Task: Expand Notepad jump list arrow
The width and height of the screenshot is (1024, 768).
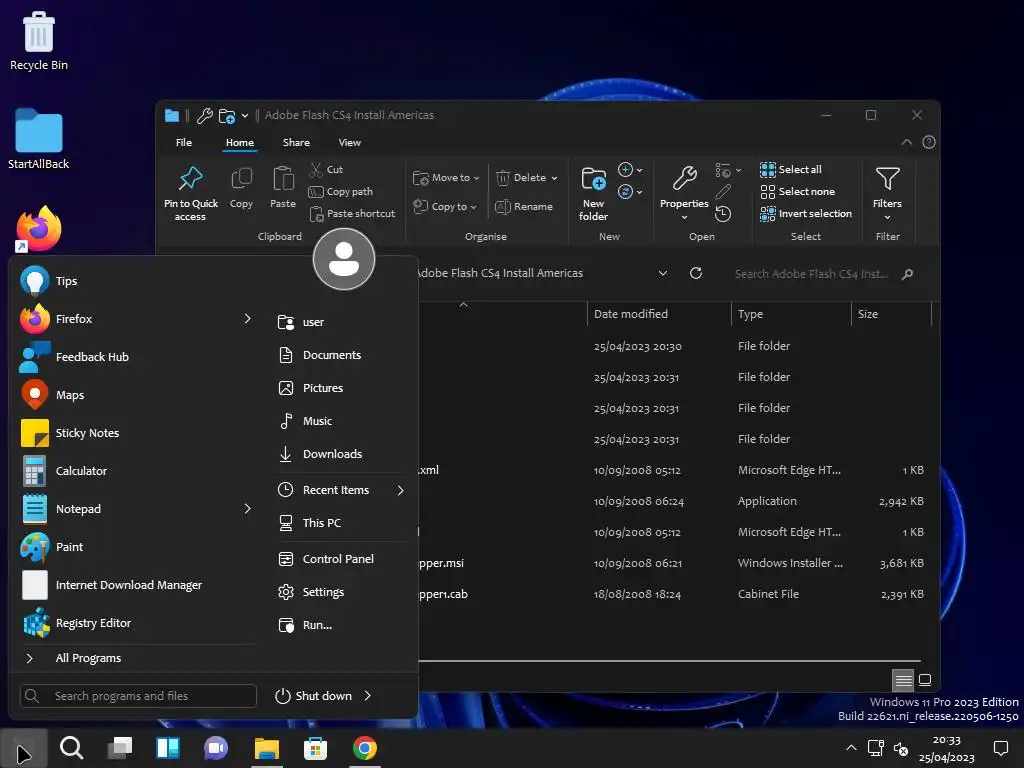Action: 248,509
